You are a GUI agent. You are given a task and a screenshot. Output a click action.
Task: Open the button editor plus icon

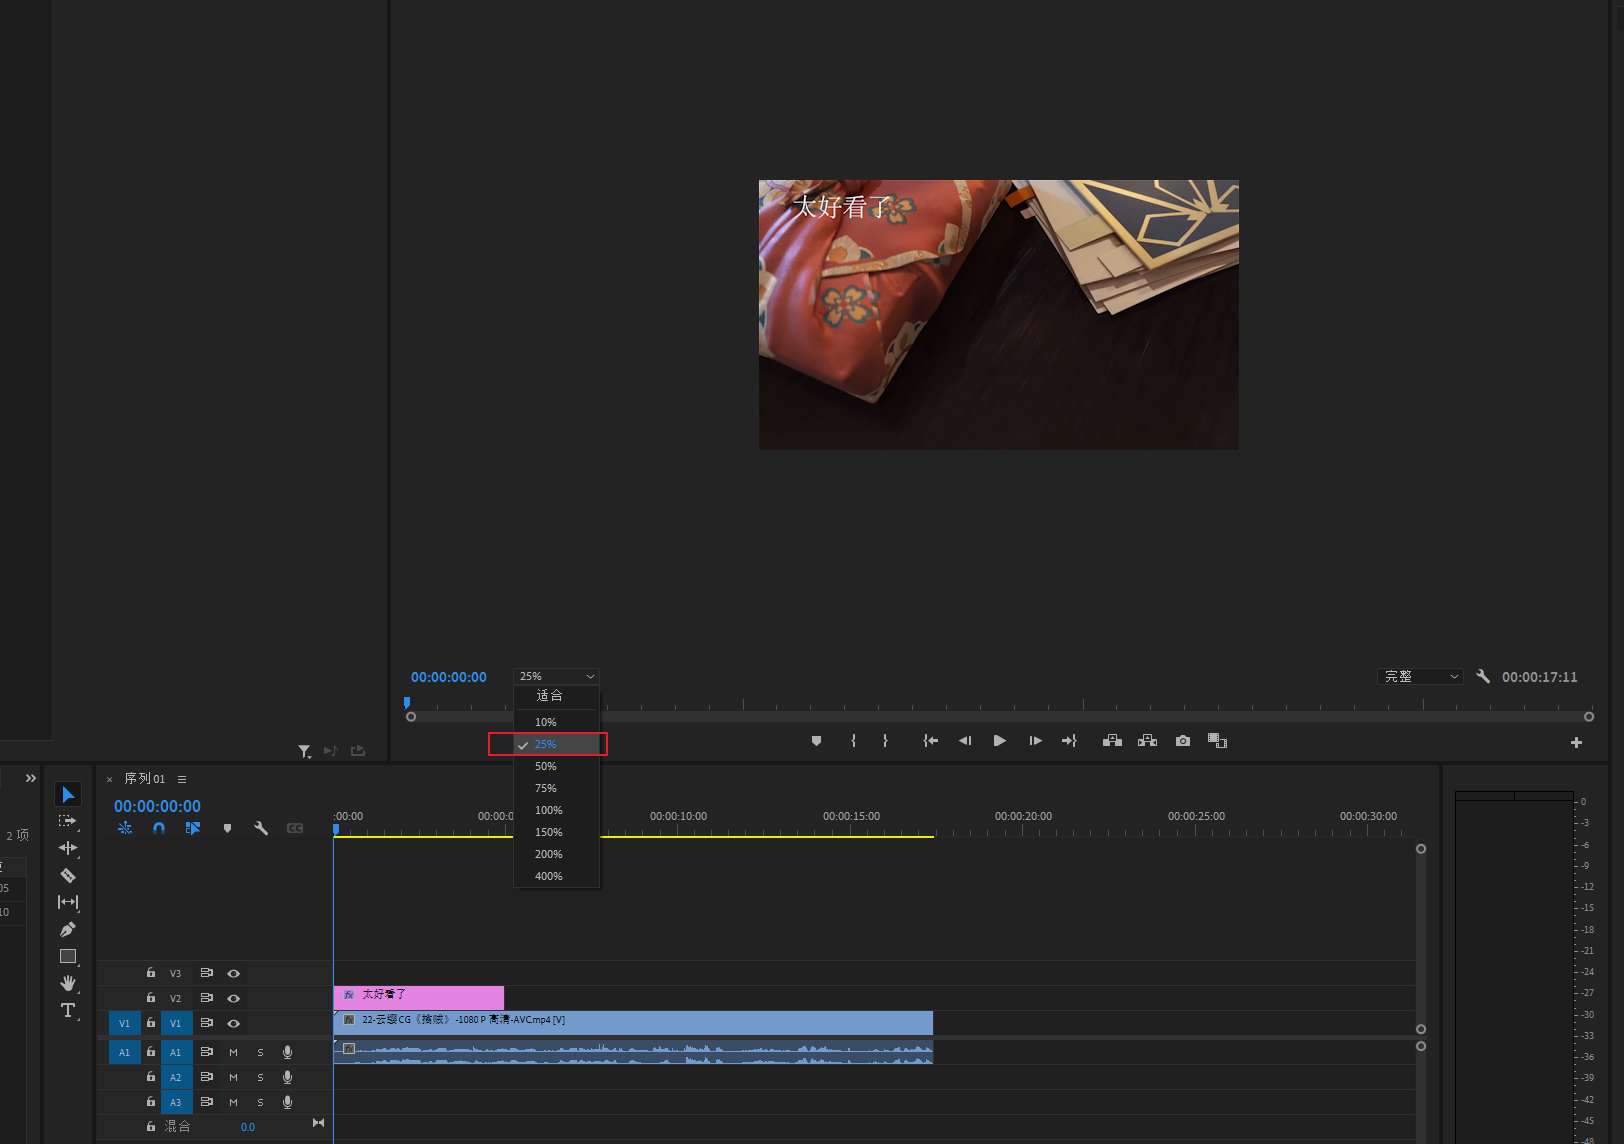[1576, 742]
